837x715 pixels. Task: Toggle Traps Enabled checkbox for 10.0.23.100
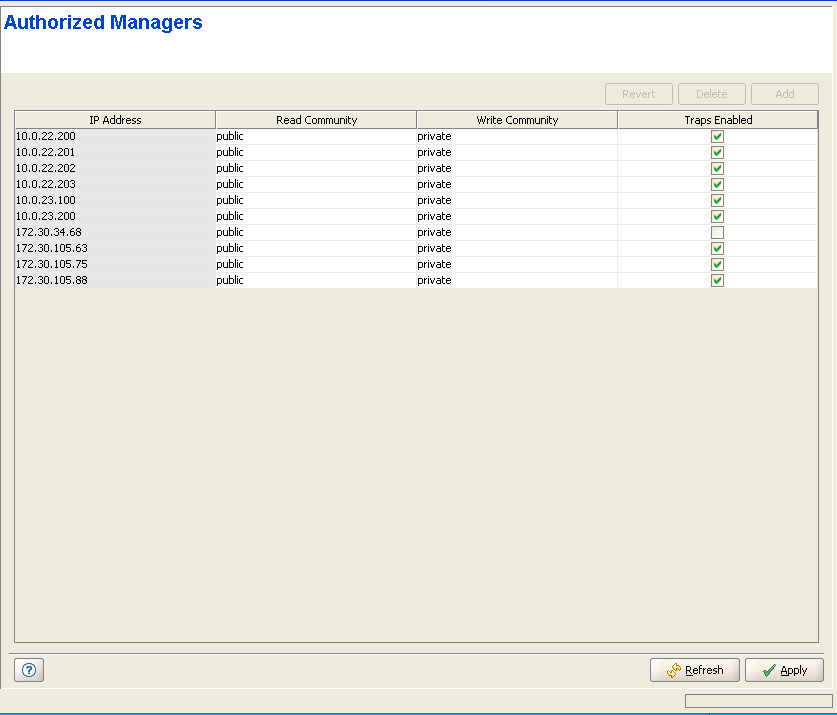coord(717,200)
